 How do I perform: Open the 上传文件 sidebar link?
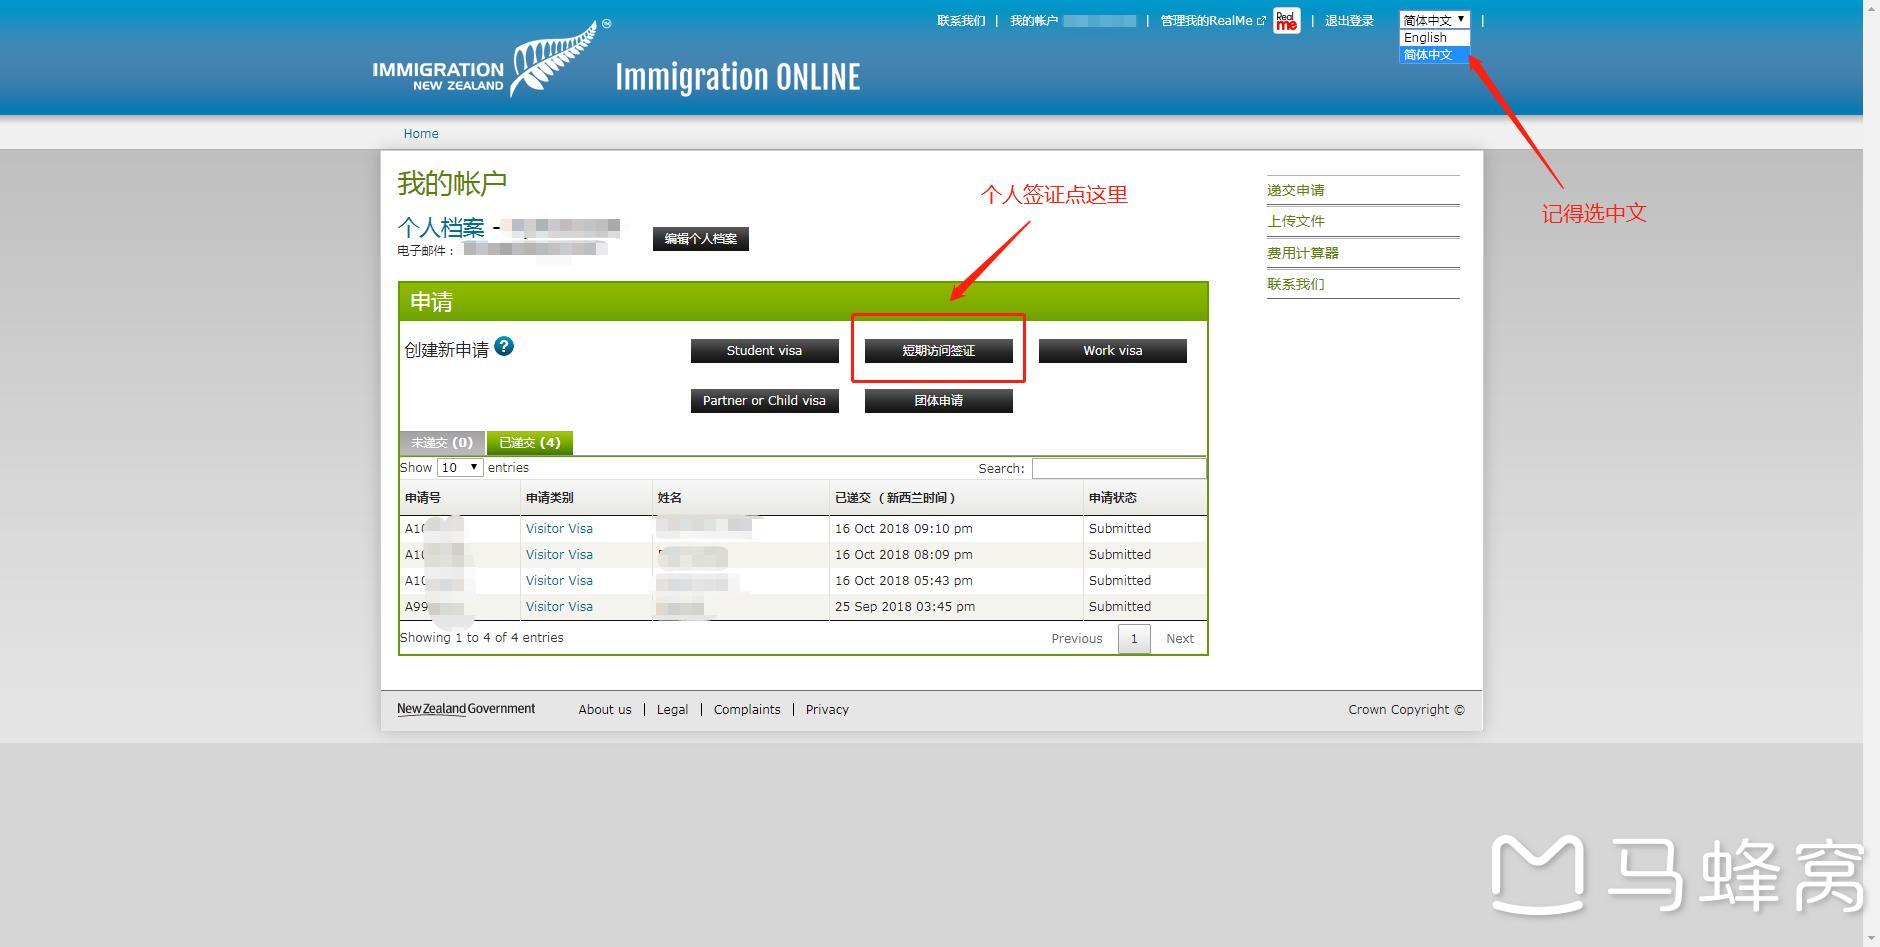point(1295,221)
